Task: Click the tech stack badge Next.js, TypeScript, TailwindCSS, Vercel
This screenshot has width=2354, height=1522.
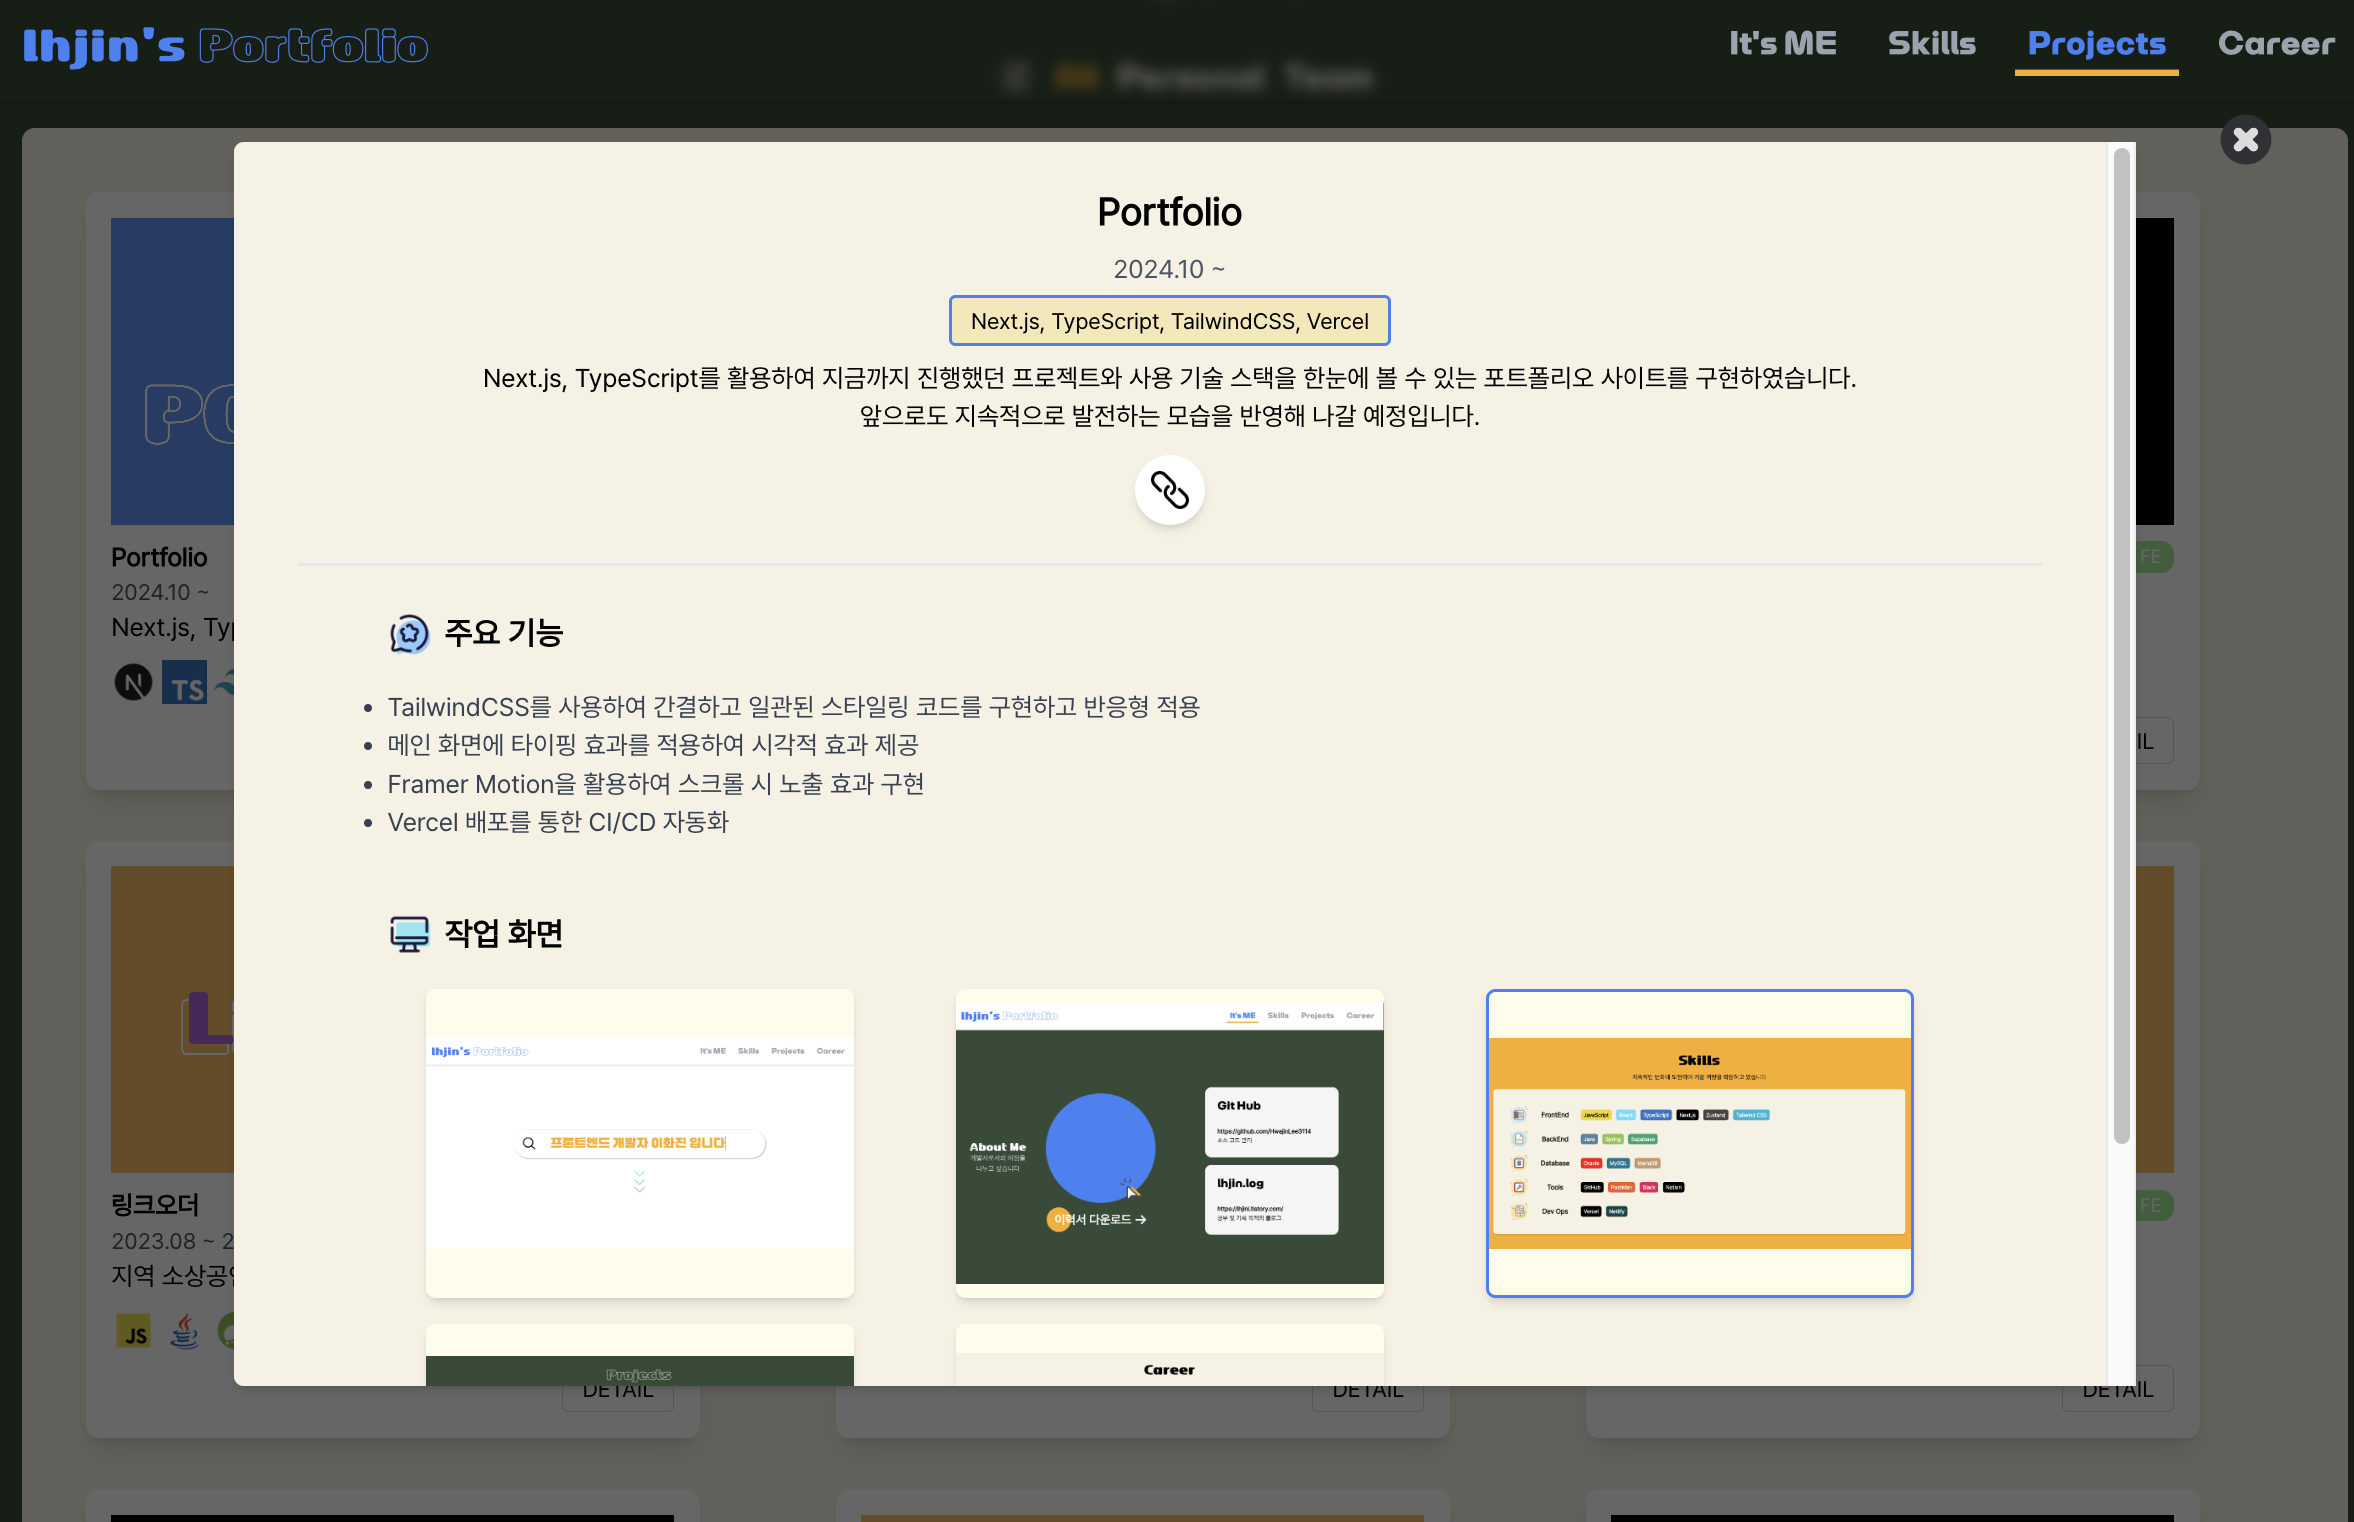Action: coord(1169,321)
